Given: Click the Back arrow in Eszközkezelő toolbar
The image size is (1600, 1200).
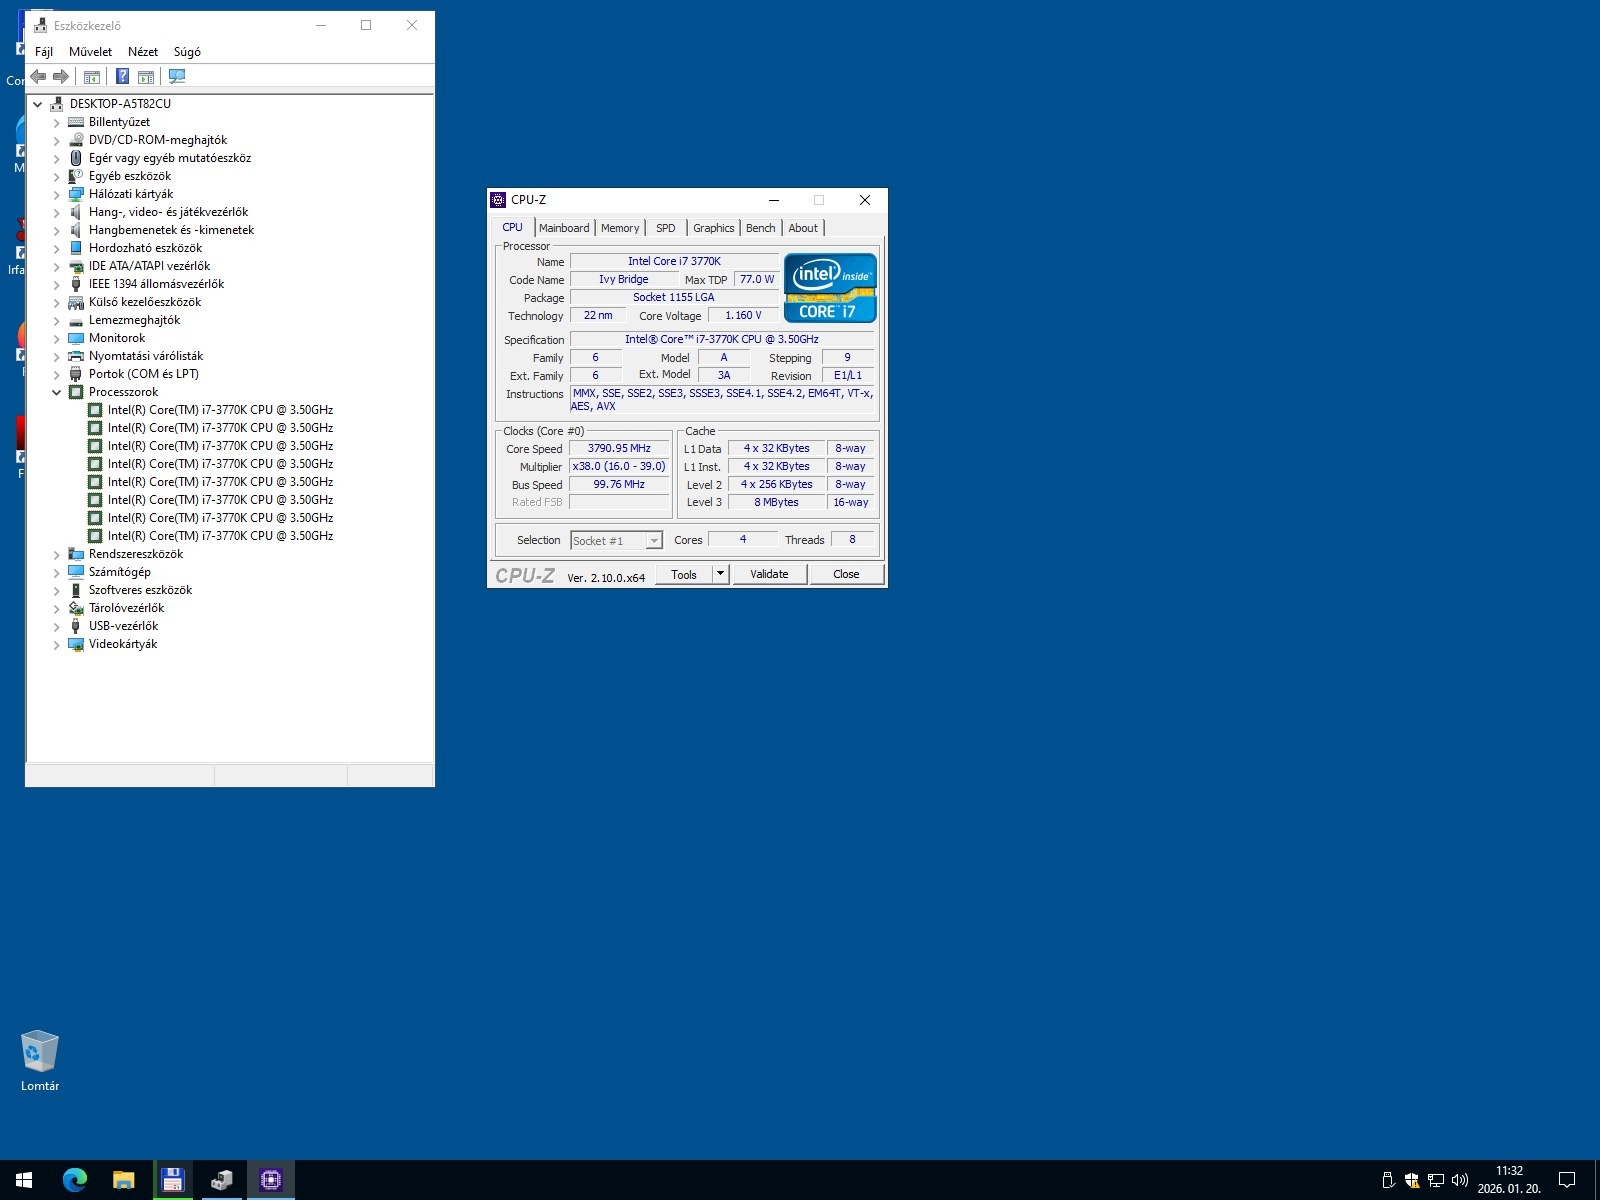Looking at the screenshot, I should click(x=38, y=77).
